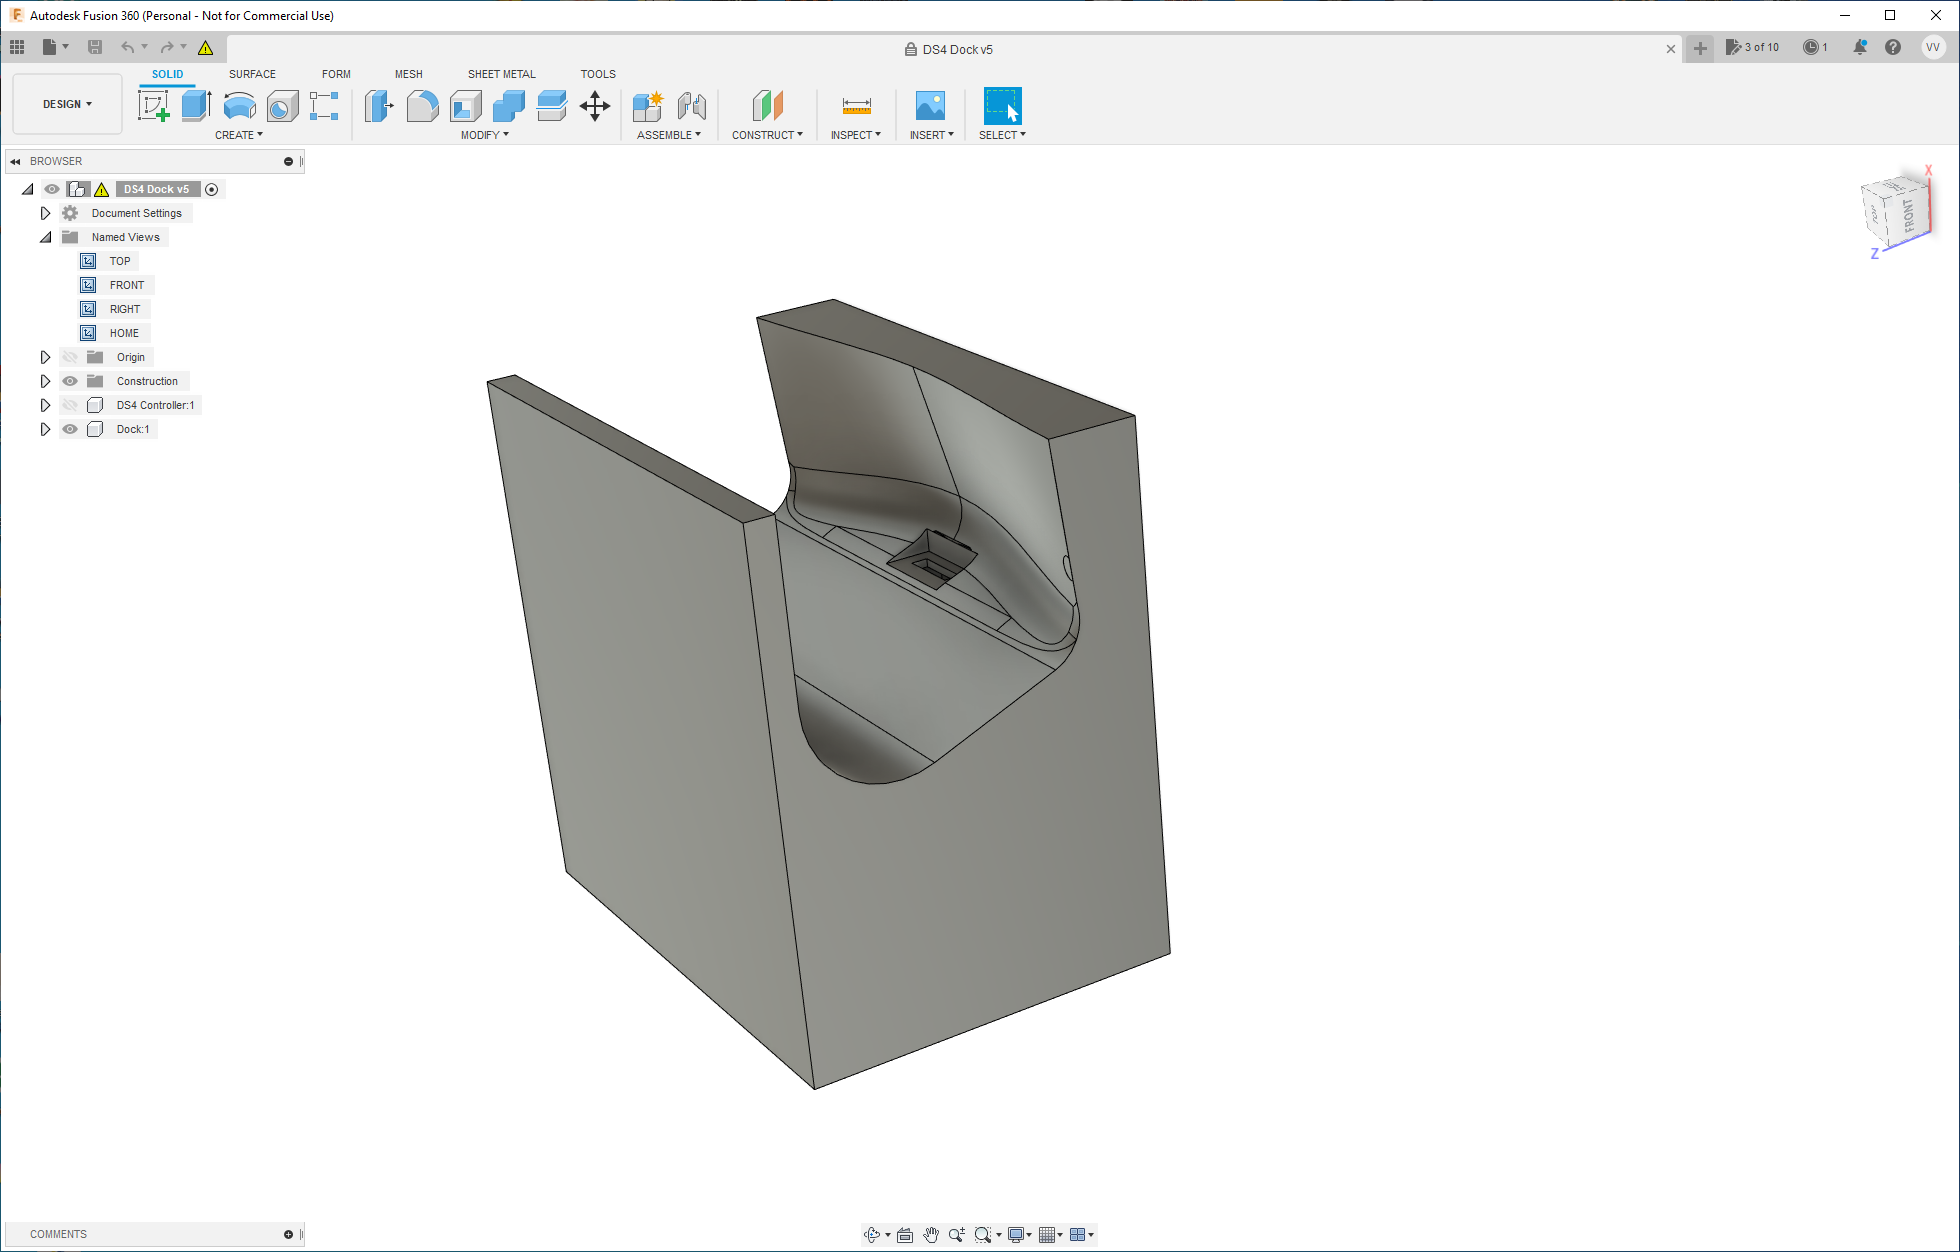Expand the DS4 Controller:1 component

45,405
